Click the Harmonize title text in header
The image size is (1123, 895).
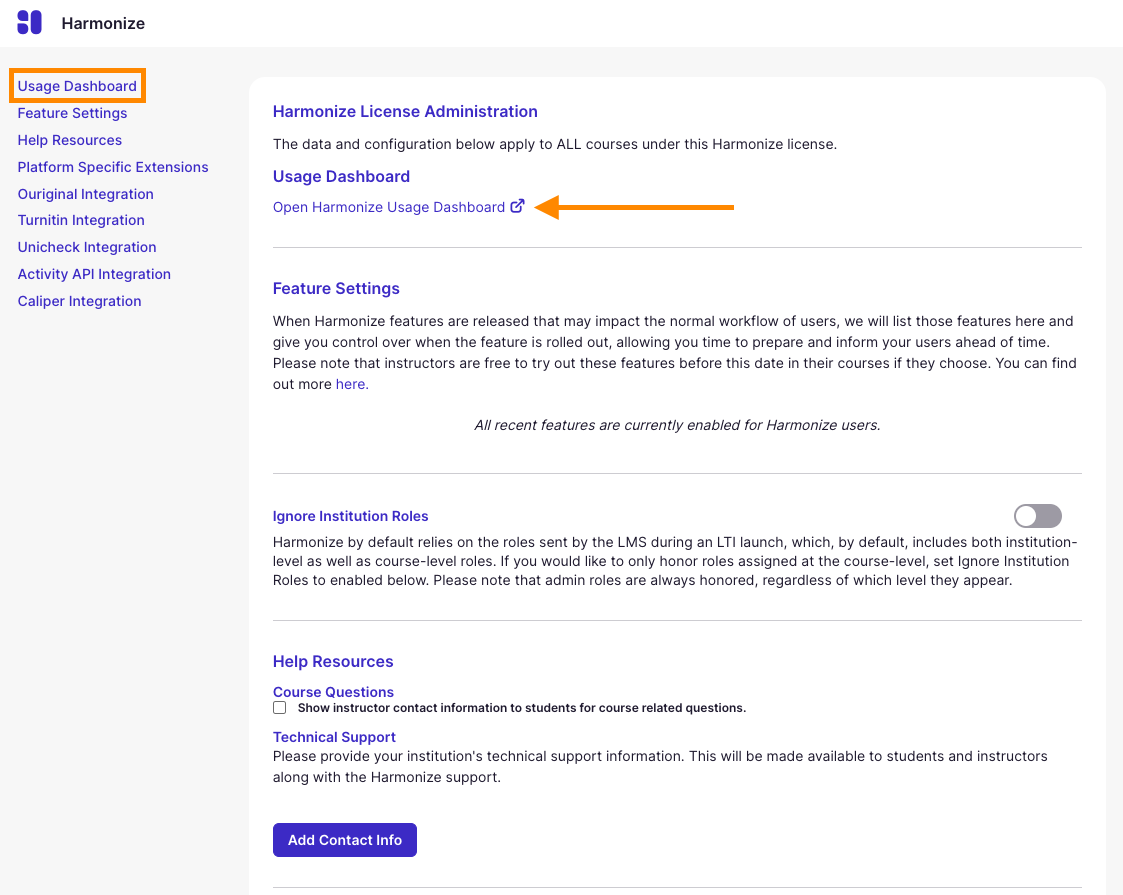coord(103,23)
